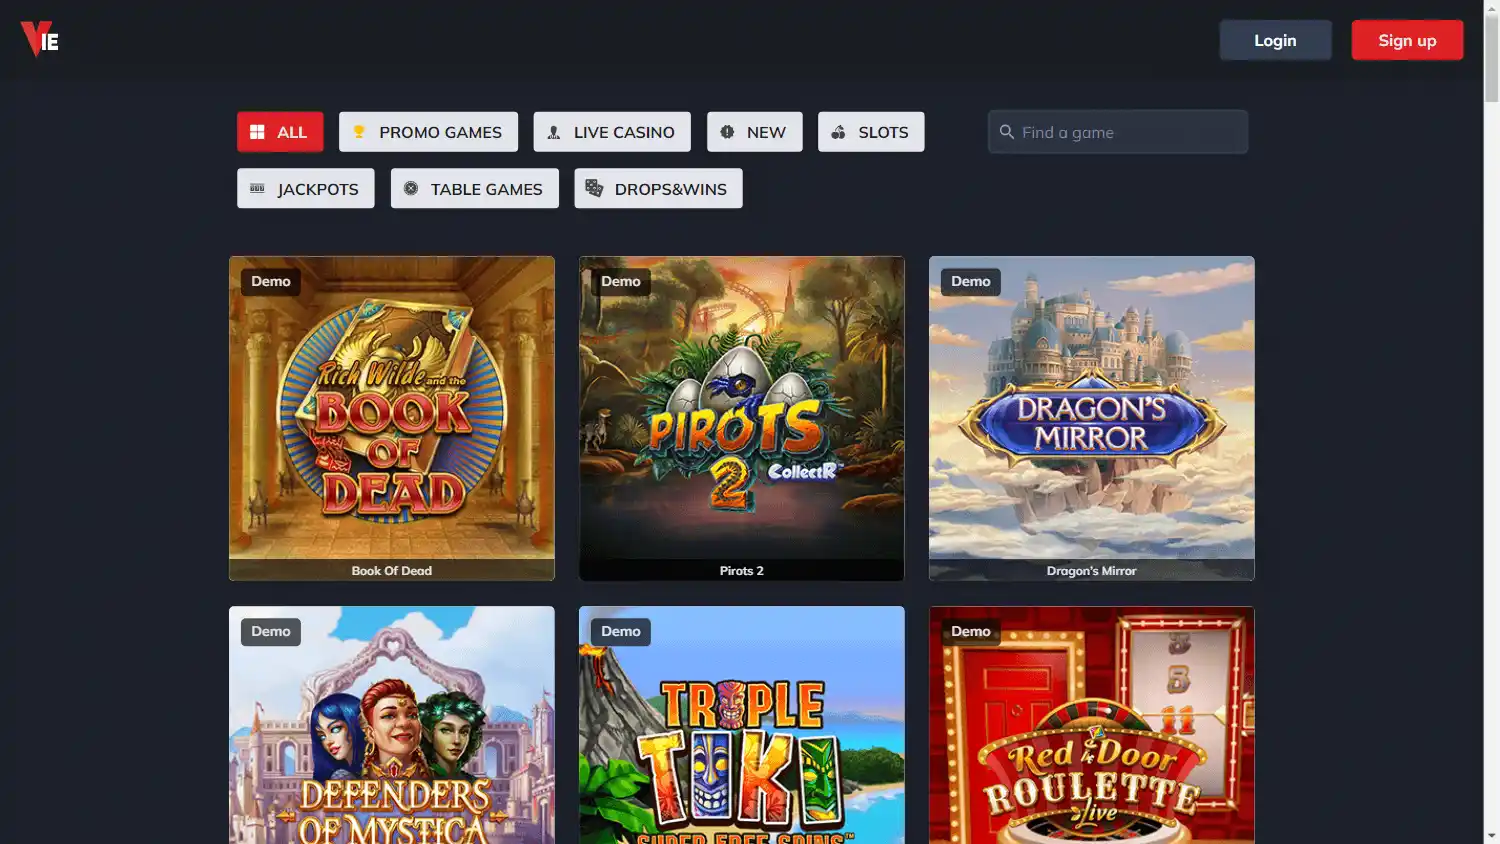Click the 'Dragon's Mirror' caption text
1500x844 pixels.
(1092, 571)
